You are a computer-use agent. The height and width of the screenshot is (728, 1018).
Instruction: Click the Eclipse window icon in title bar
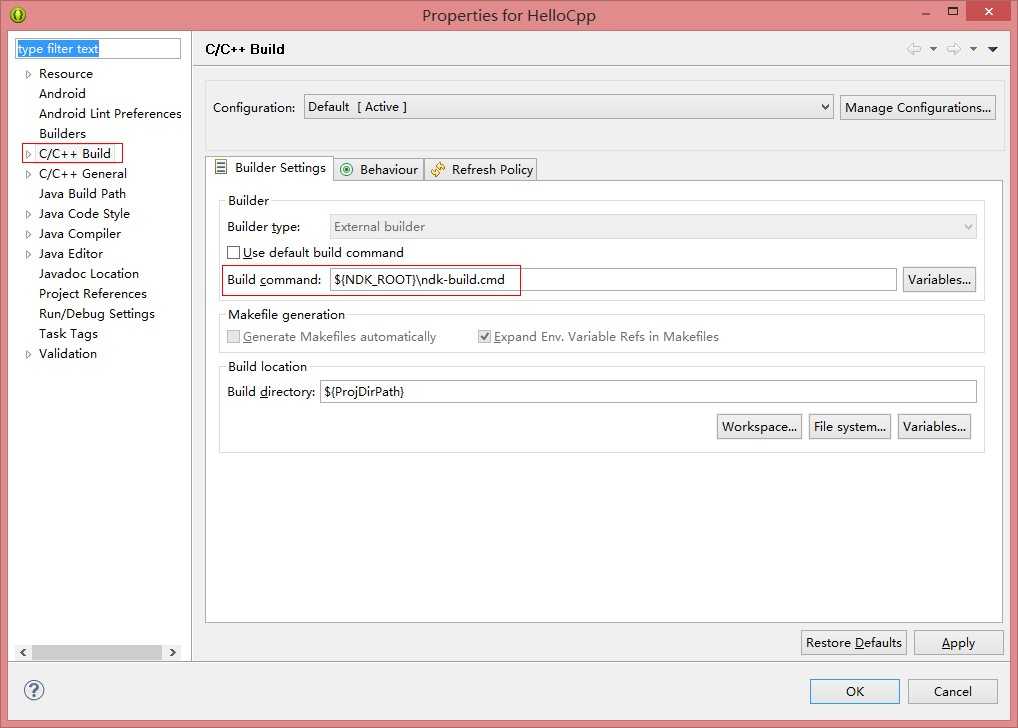point(18,14)
